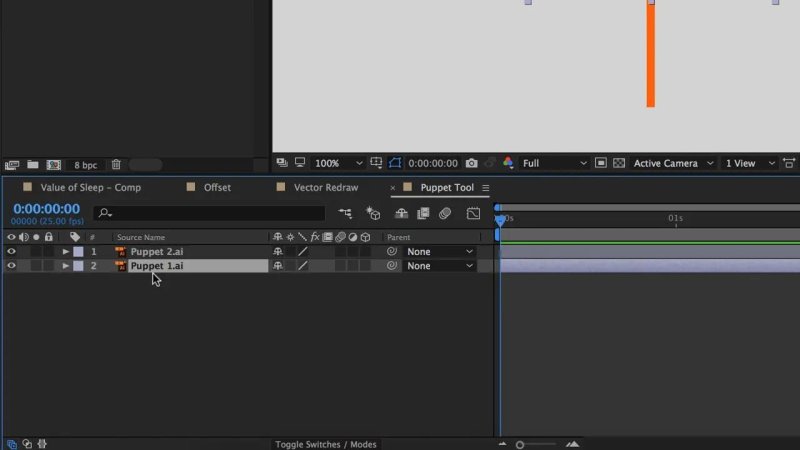Toggle shy switch on Puppet 2.ai
This screenshot has height=450, width=800.
[x=278, y=252]
